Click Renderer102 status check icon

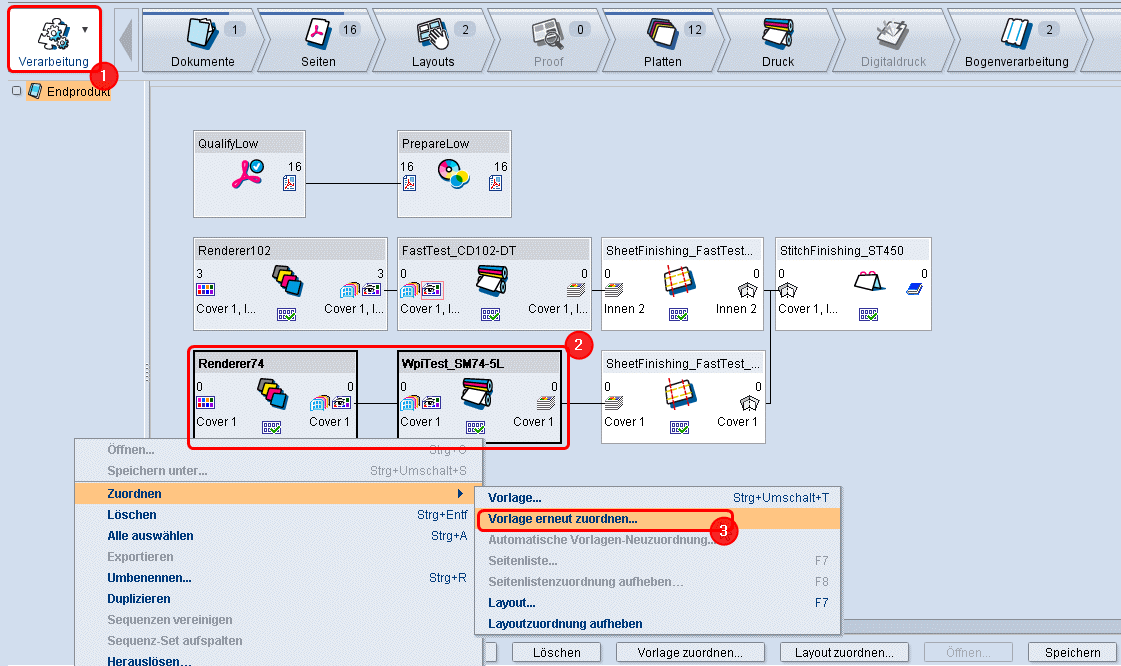pos(287,314)
